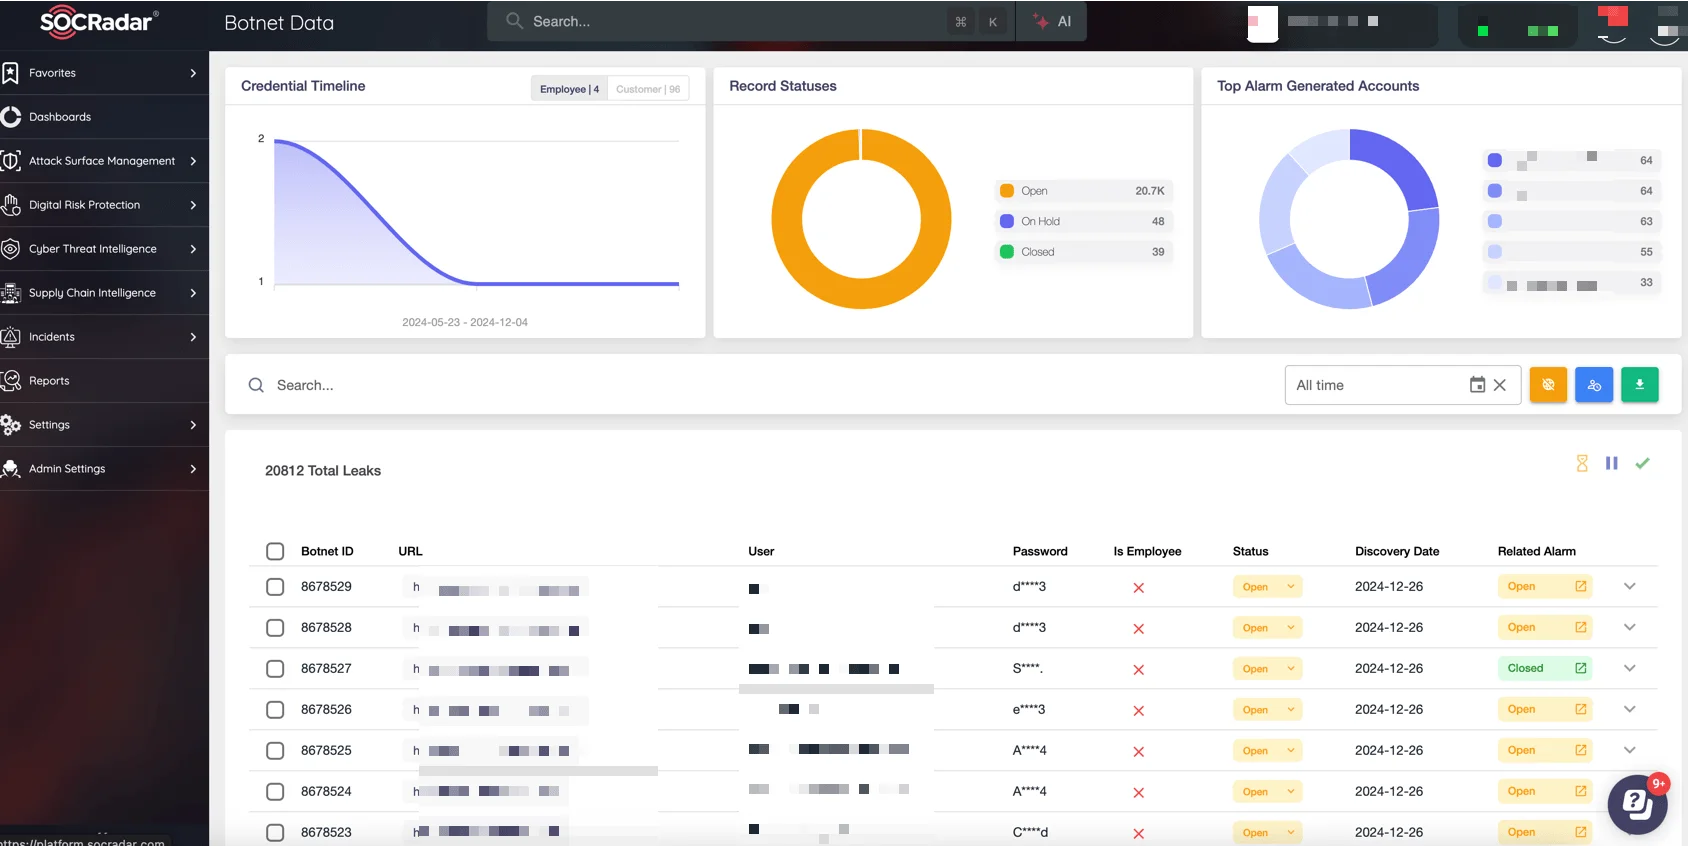
Task: Click the purple On Hold legend swatch
Action: point(1007,222)
